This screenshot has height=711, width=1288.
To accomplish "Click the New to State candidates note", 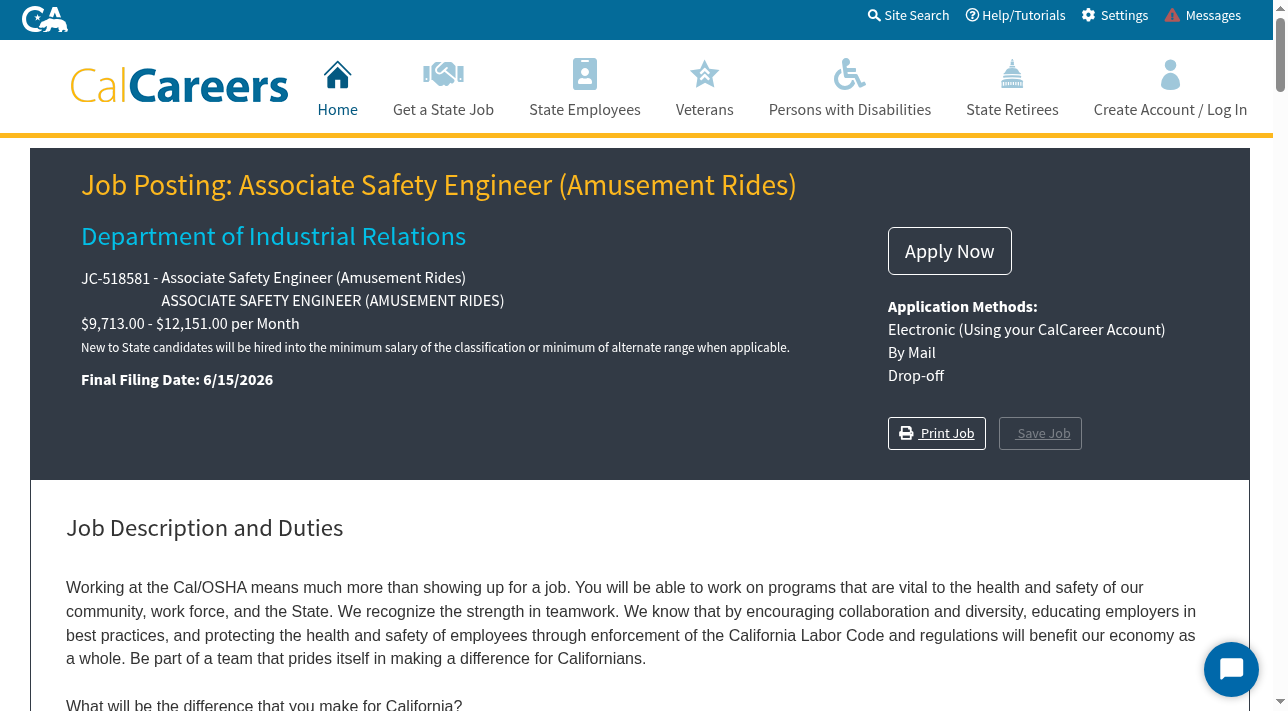I will 435,348.
